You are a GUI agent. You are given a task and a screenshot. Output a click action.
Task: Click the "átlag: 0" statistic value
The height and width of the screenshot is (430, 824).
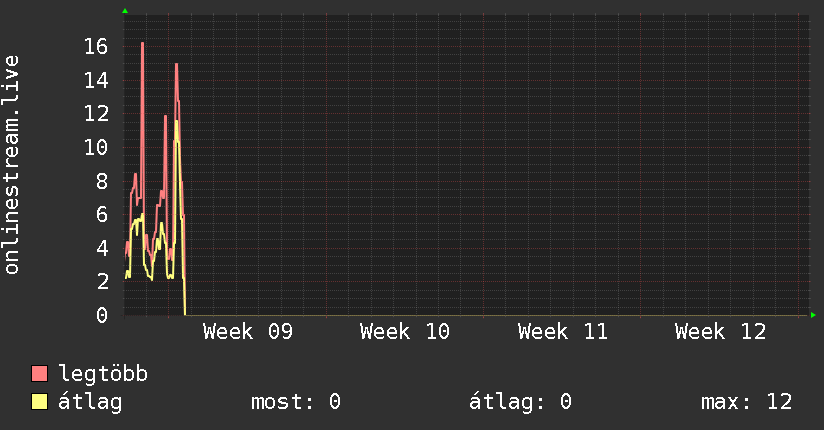pos(520,402)
